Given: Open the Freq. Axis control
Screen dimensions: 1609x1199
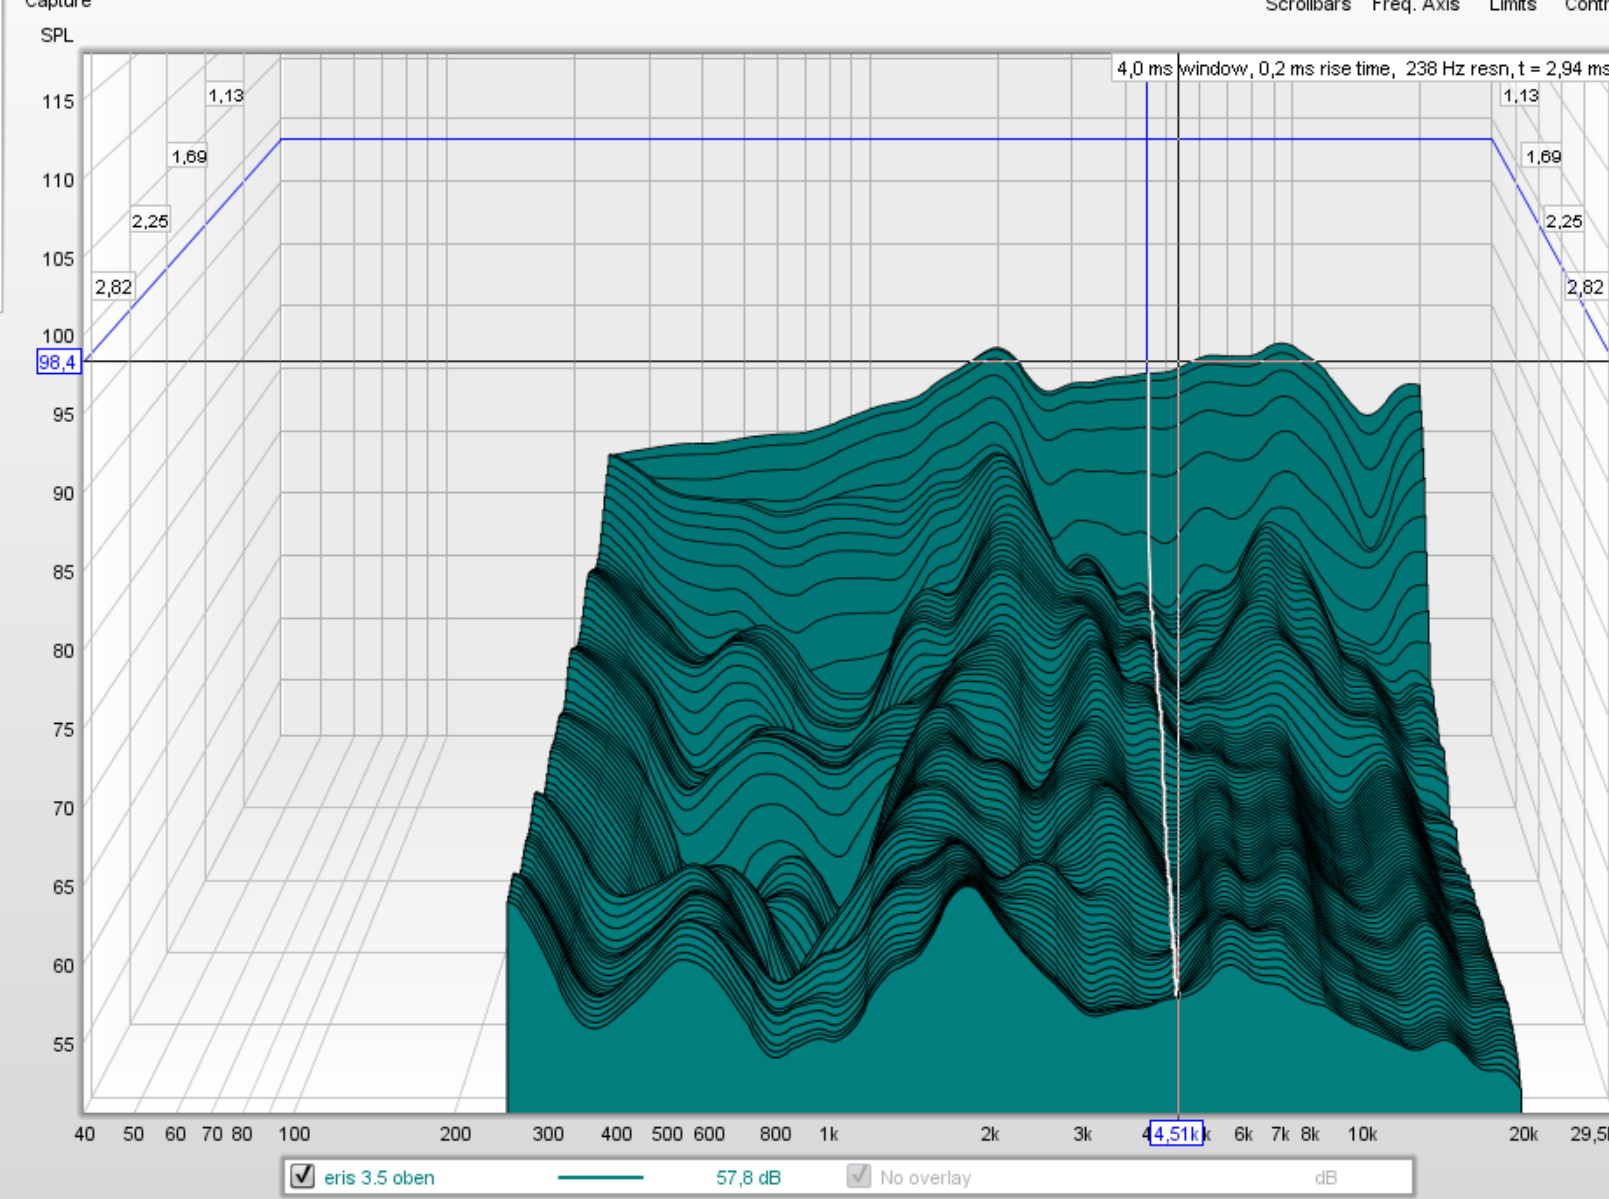Looking at the screenshot, I should tap(1415, 6).
